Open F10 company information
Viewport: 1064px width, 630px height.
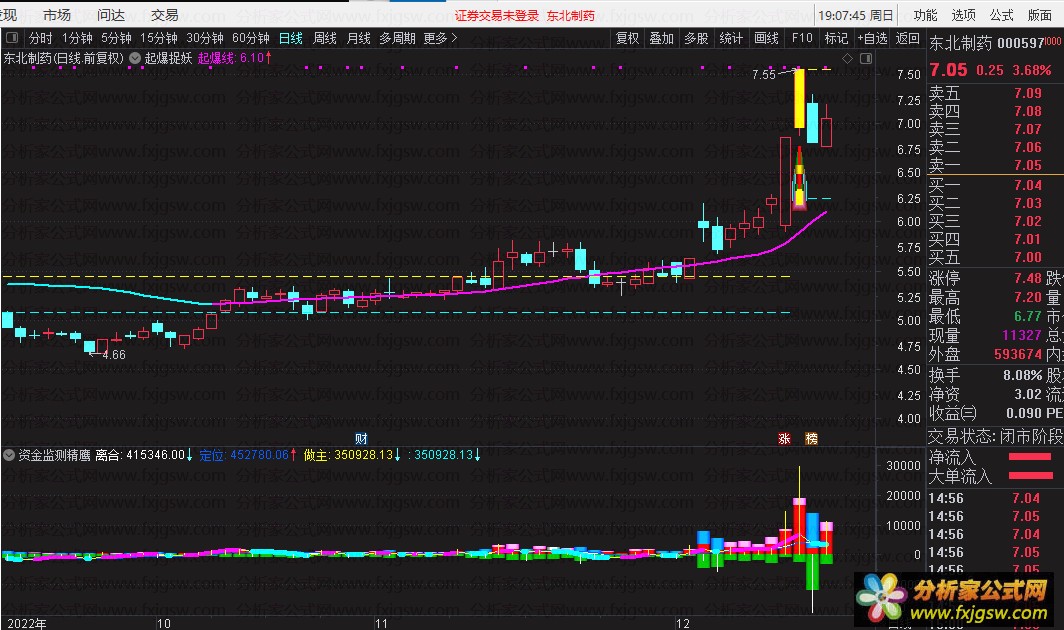point(802,38)
